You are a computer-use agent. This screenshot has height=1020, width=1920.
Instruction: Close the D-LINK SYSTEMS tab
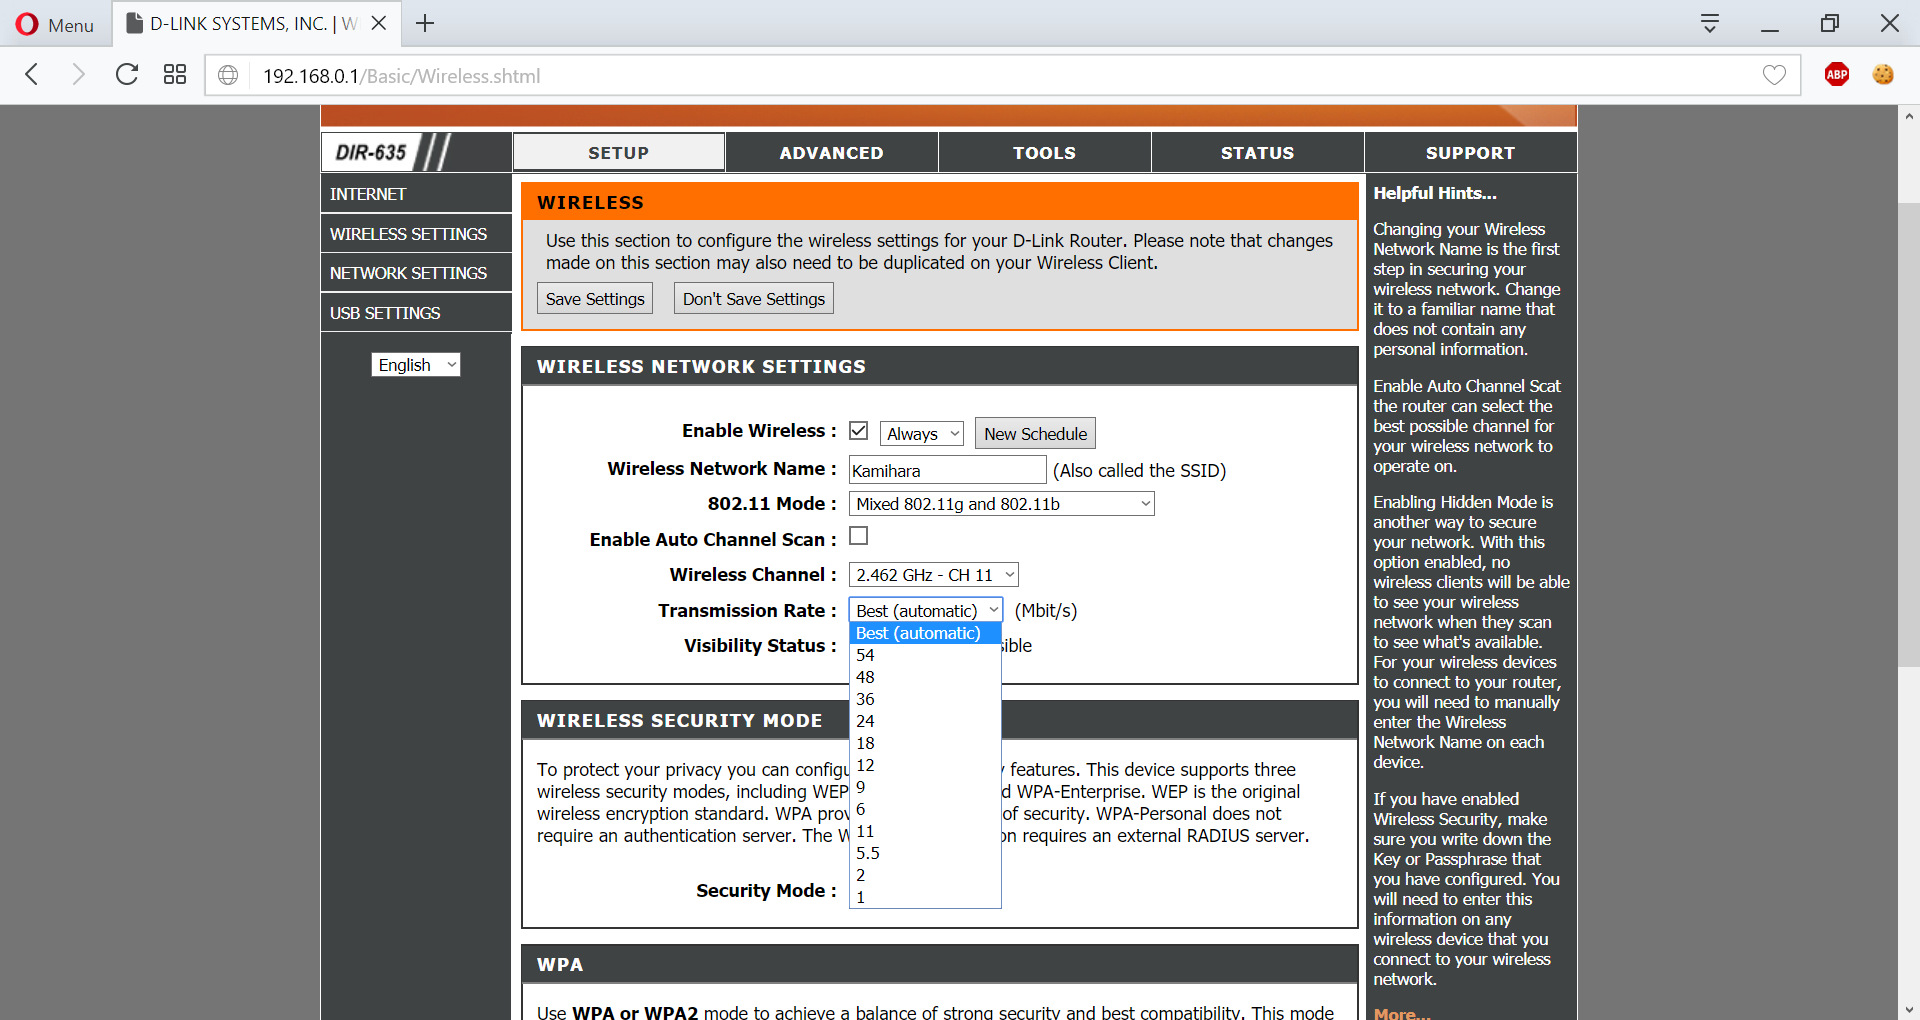[379, 23]
